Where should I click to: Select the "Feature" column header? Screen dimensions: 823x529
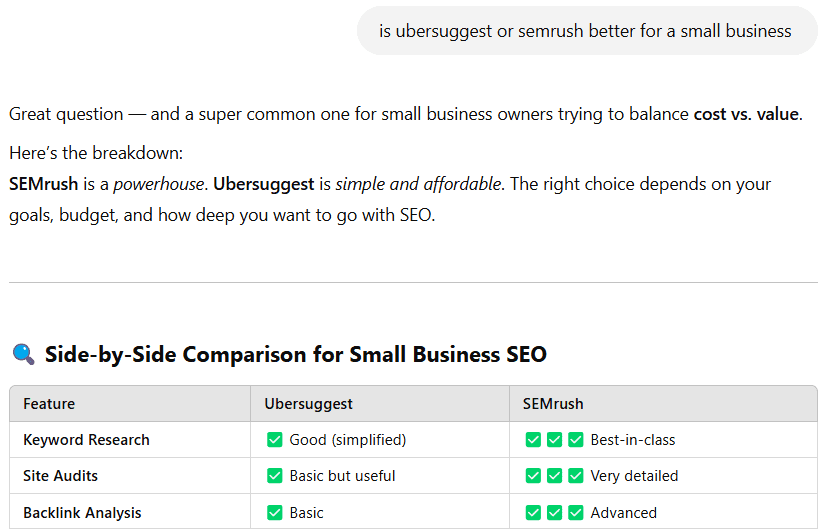[49, 404]
